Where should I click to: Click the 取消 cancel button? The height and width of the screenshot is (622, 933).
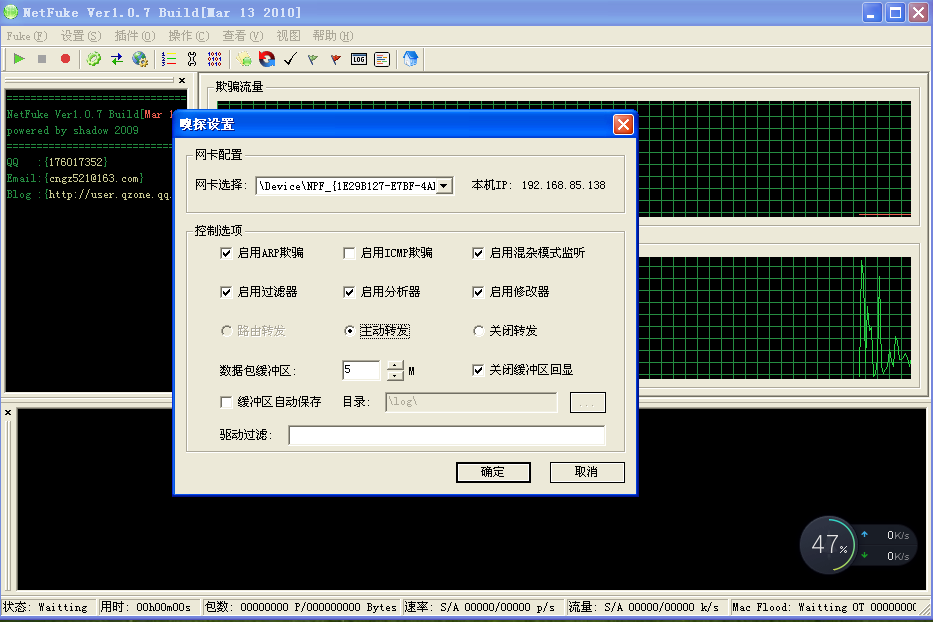(x=587, y=472)
